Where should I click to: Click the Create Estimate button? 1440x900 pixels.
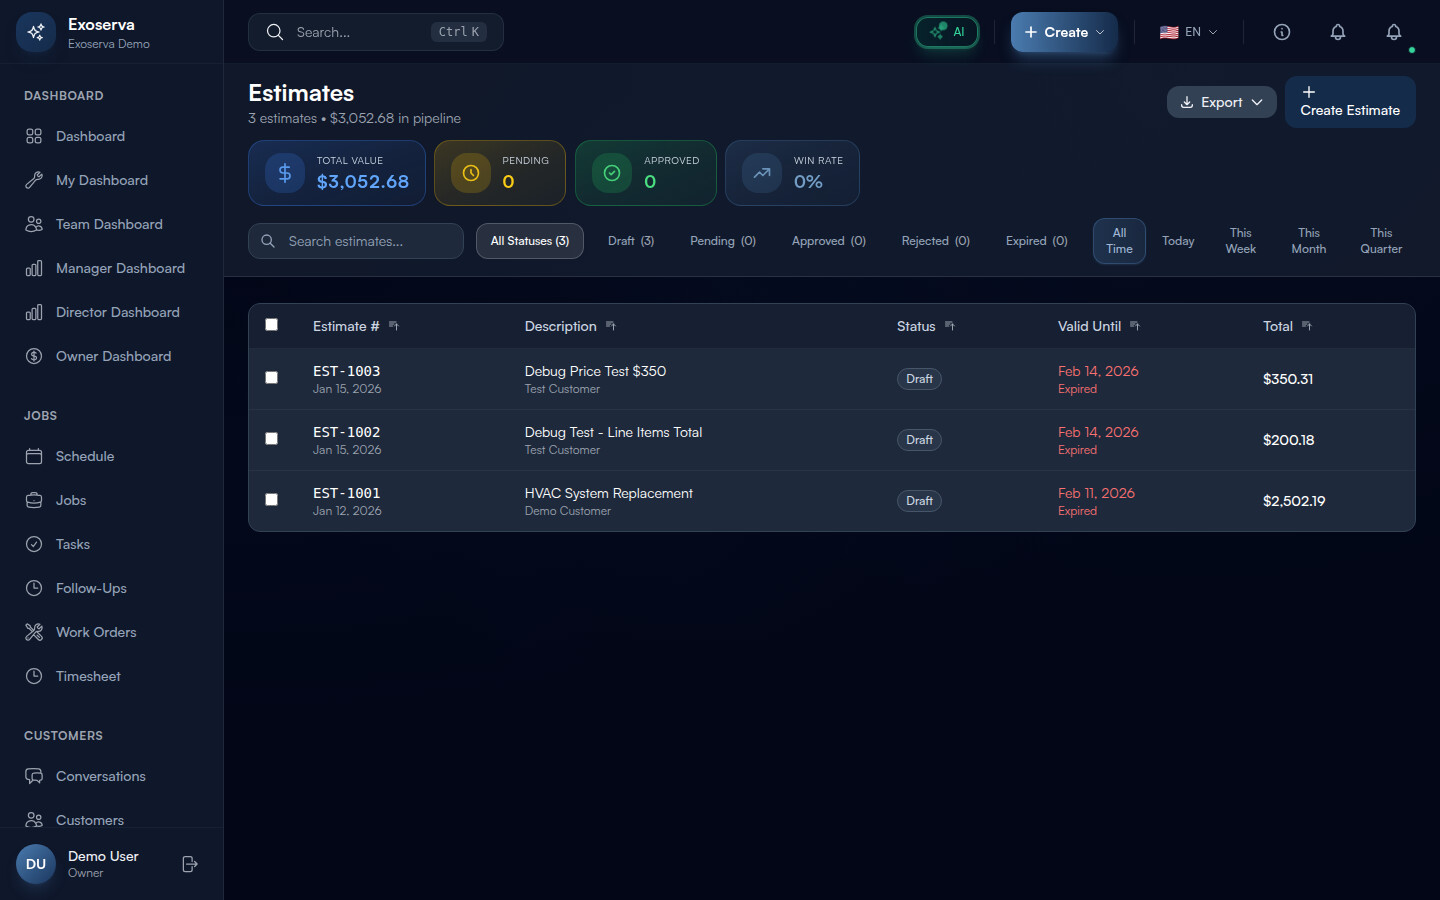tap(1349, 102)
